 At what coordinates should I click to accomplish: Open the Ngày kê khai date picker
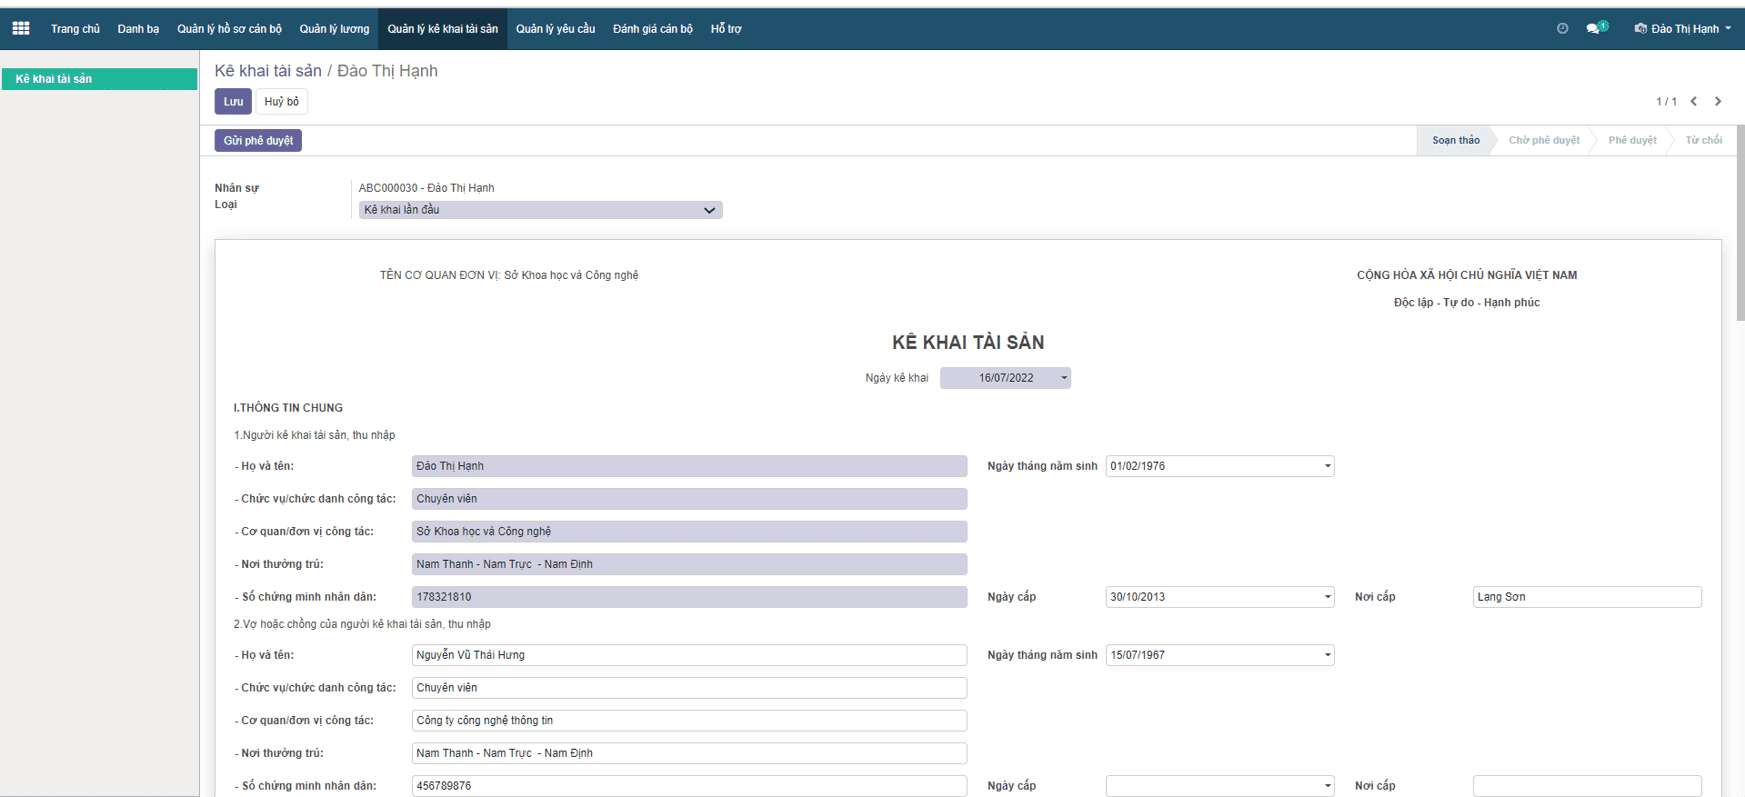click(1005, 378)
